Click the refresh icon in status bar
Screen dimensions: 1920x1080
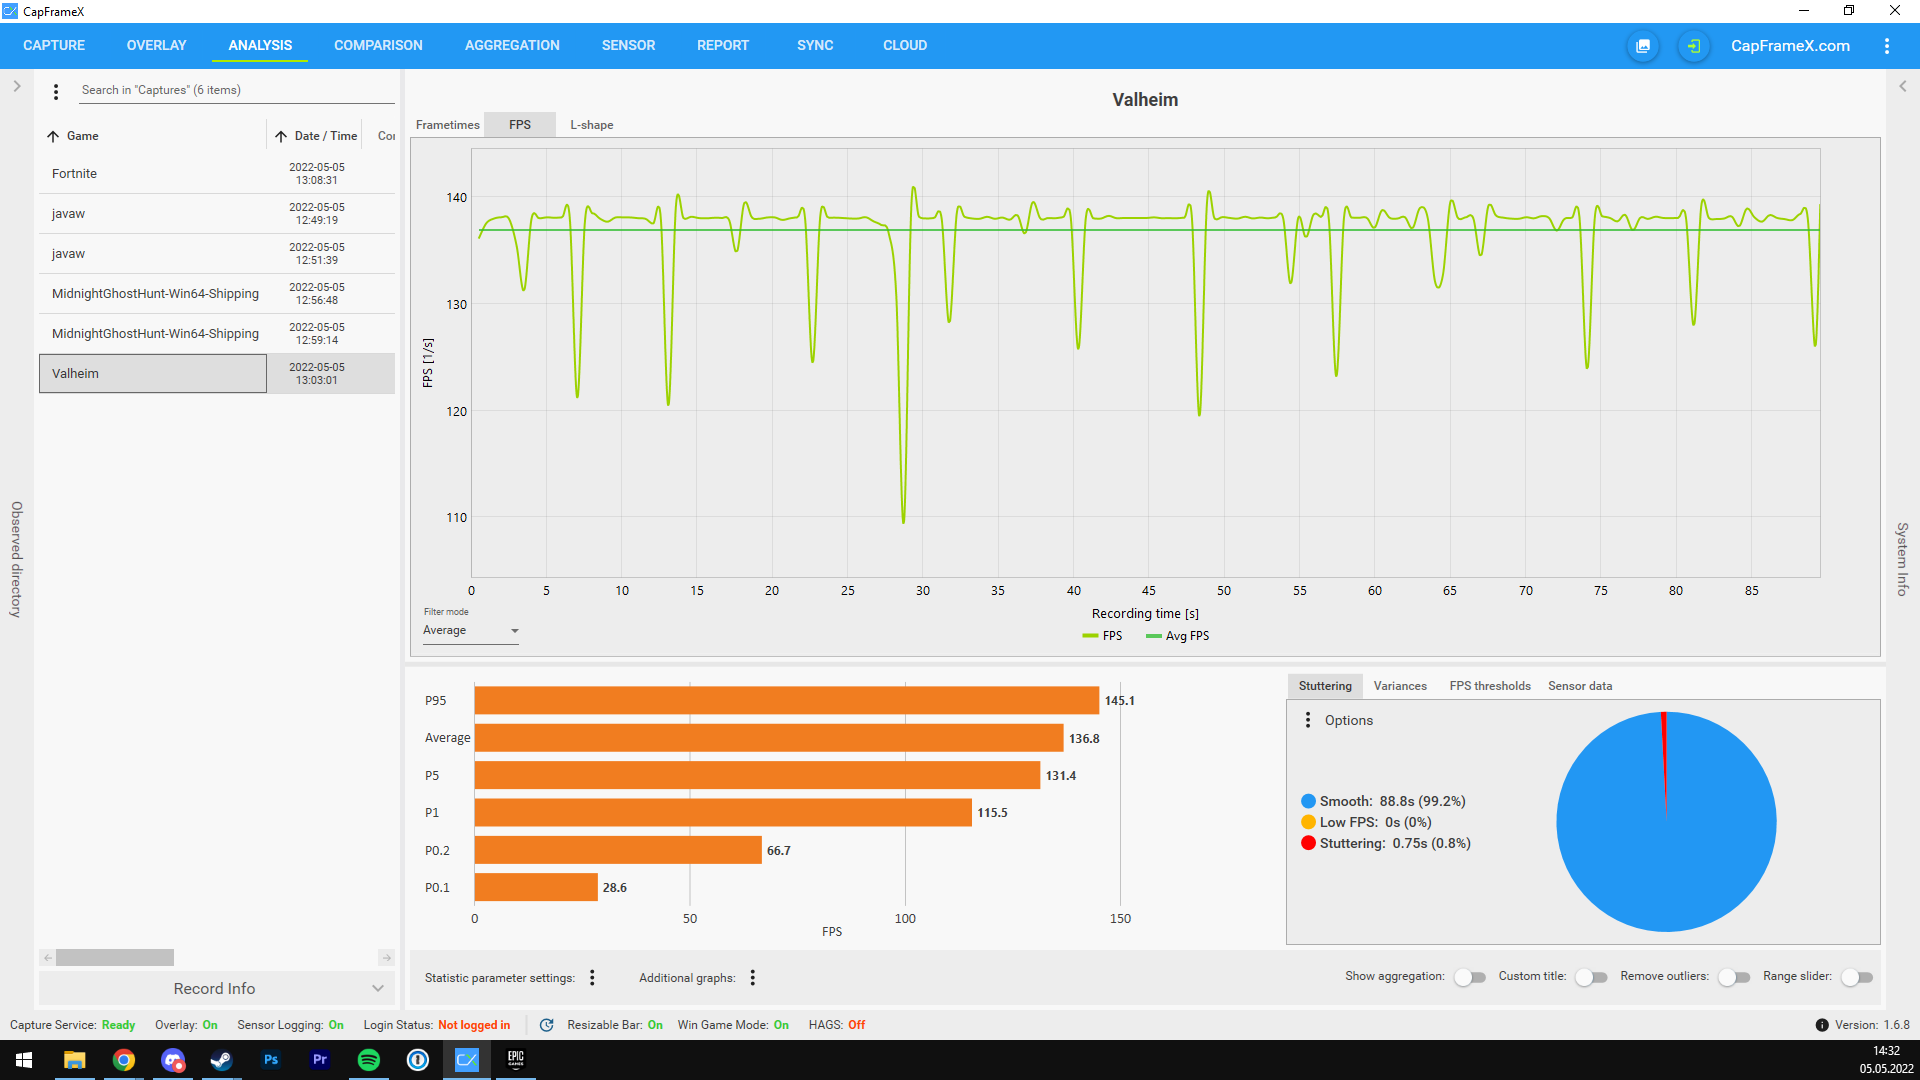coord(546,1025)
